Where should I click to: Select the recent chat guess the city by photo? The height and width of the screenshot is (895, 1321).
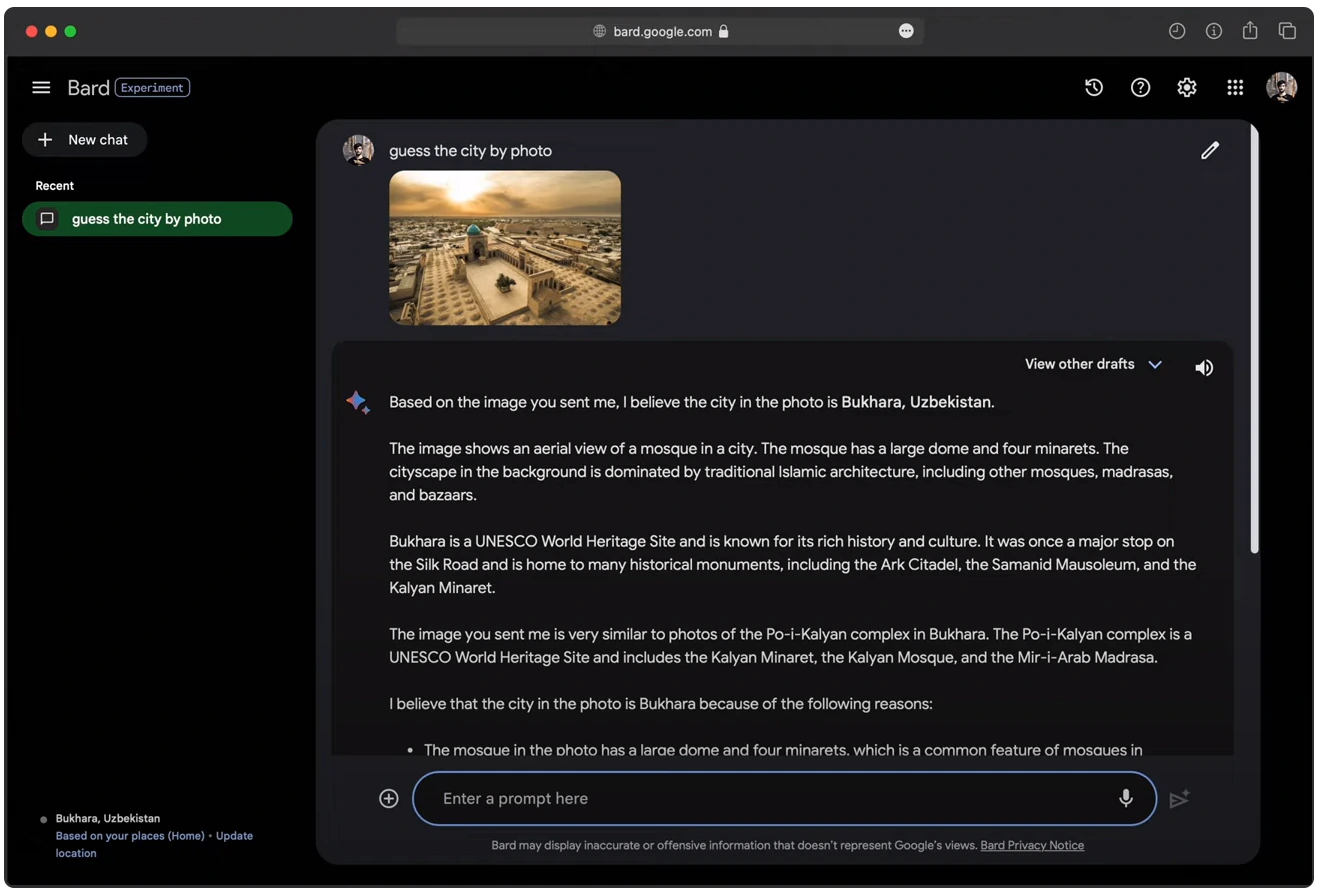tap(157, 219)
